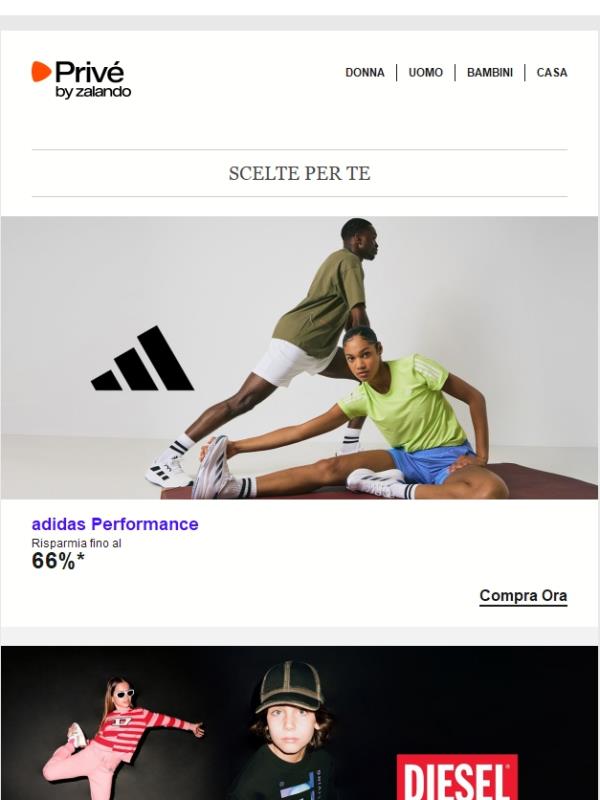Open the DONNA category

pyautogui.click(x=365, y=72)
